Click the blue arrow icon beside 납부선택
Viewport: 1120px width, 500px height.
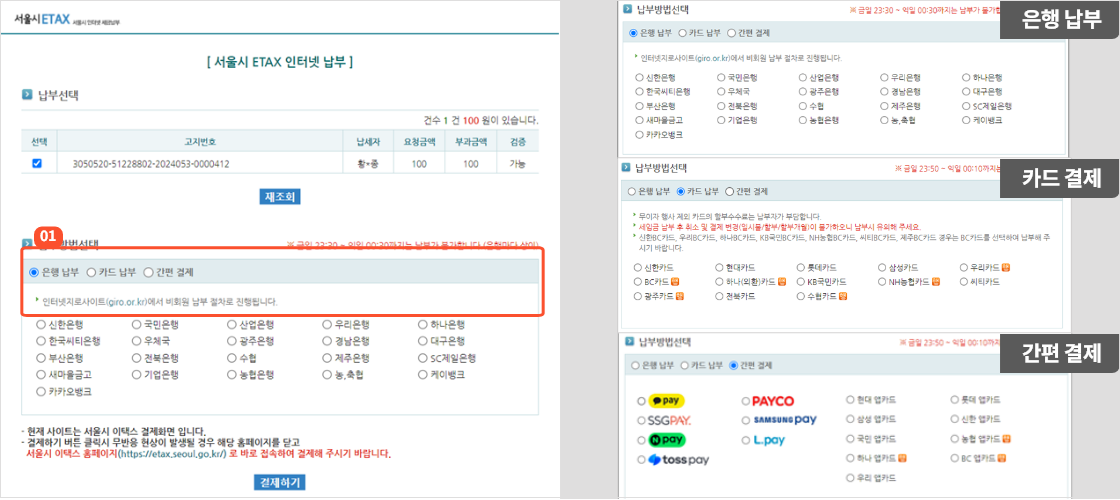[x=27, y=94]
